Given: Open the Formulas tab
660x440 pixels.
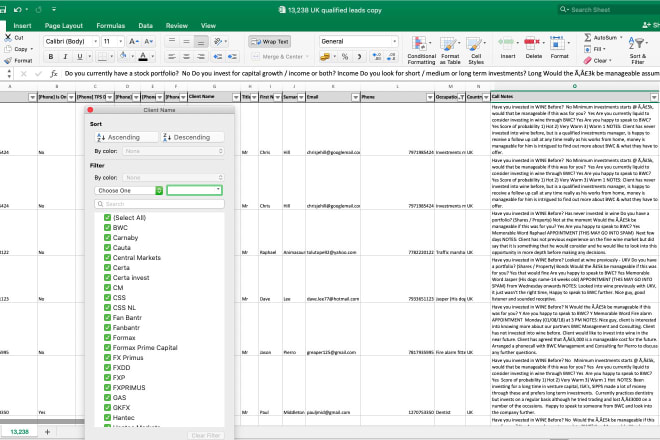Looking at the screenshot, I should (111, 26).
